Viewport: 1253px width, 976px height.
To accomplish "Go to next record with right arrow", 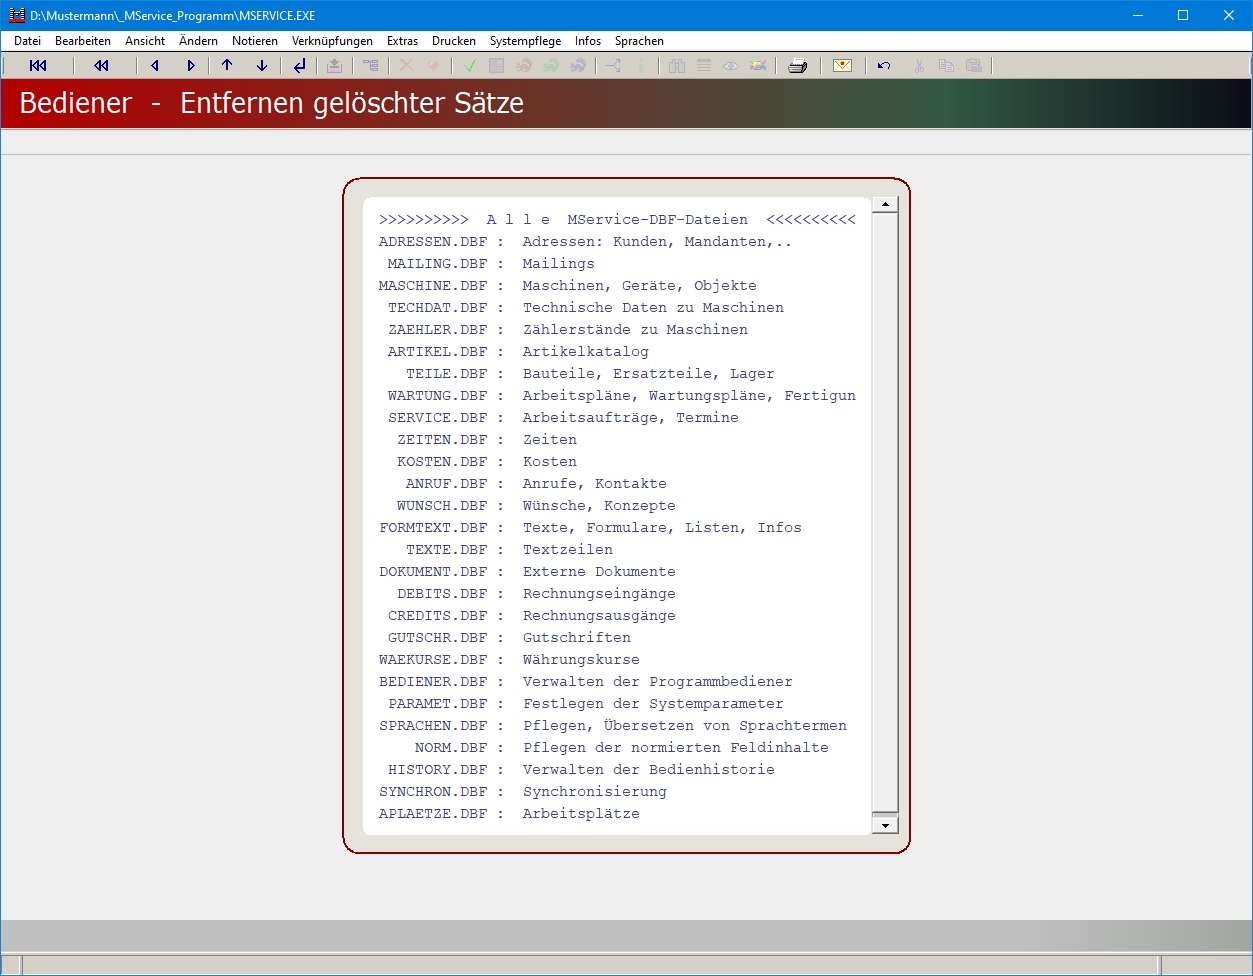I will tap(191, 66).
